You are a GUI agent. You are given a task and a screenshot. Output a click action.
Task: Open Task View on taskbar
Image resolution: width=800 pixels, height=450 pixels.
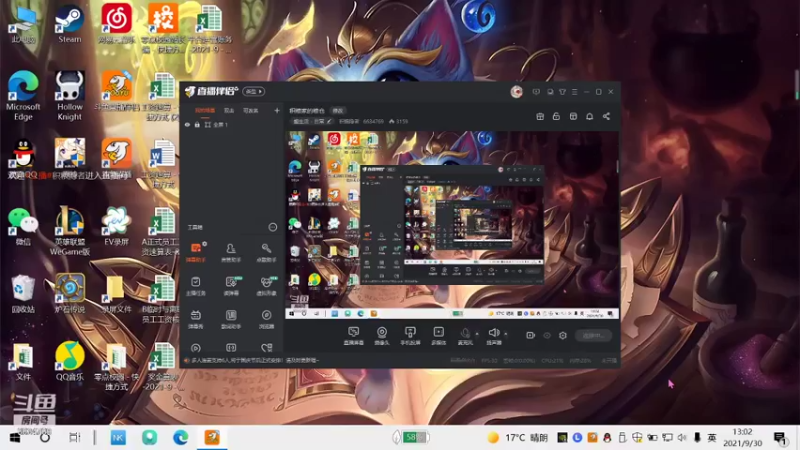pyautogui.click(x=75, y=438)
